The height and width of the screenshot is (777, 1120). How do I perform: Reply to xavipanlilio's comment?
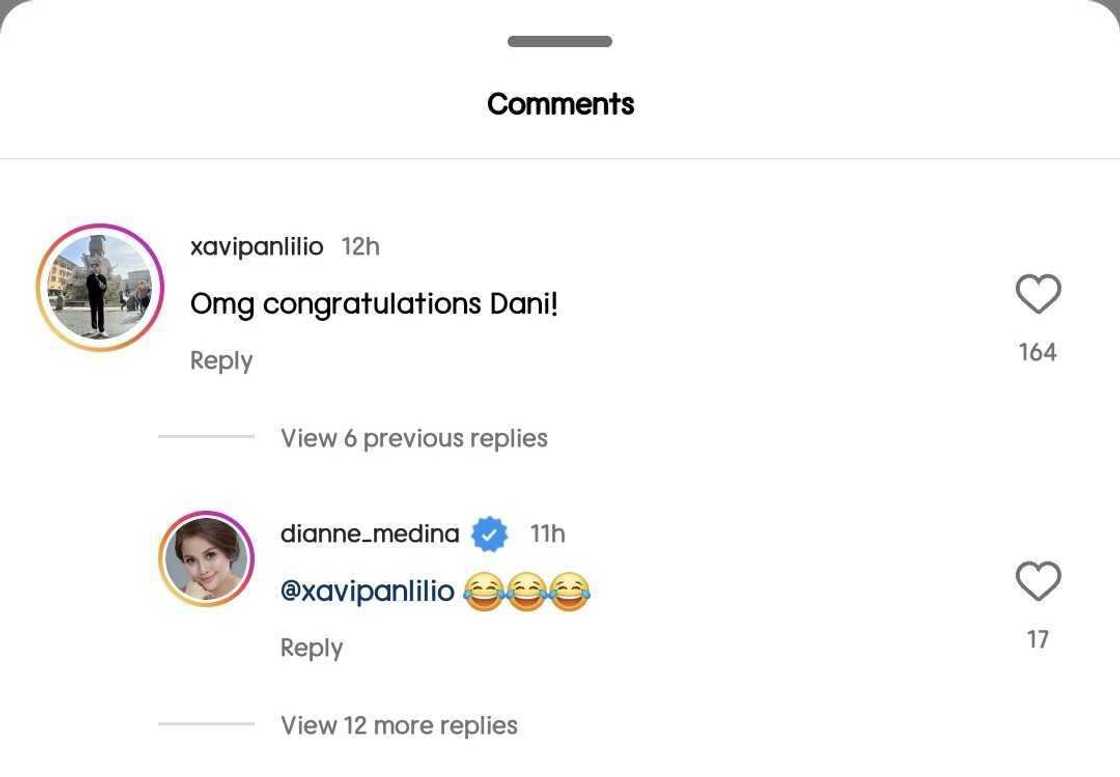pos(221,360)
